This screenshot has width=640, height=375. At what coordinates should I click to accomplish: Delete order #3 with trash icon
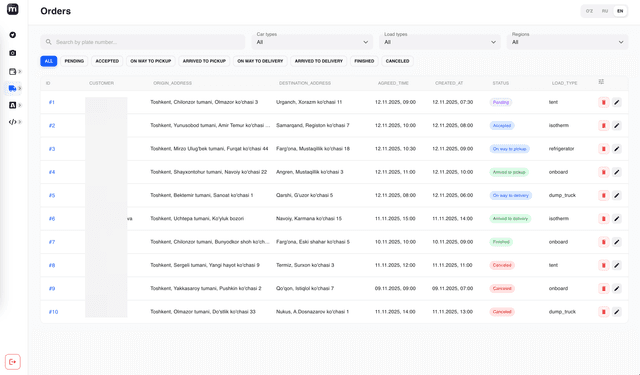click(x=604, y=149)
